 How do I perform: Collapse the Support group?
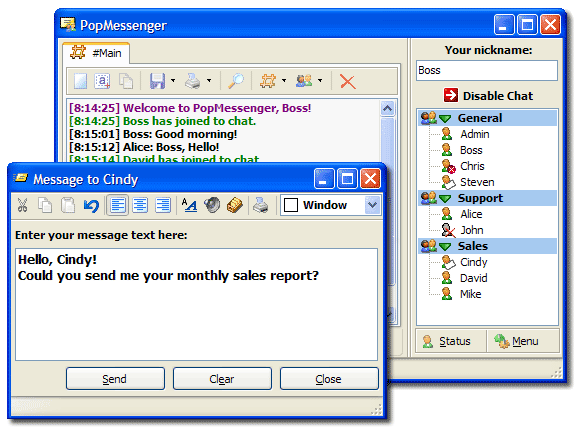445,199
